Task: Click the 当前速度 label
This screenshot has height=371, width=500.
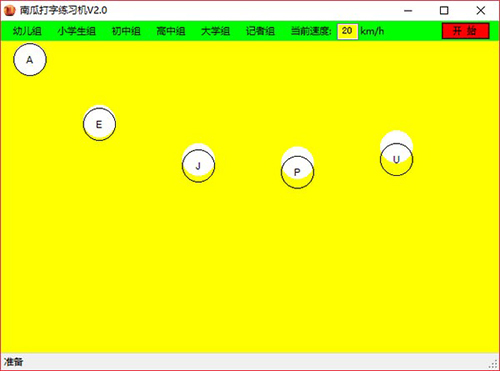Action: coord(311,31)
